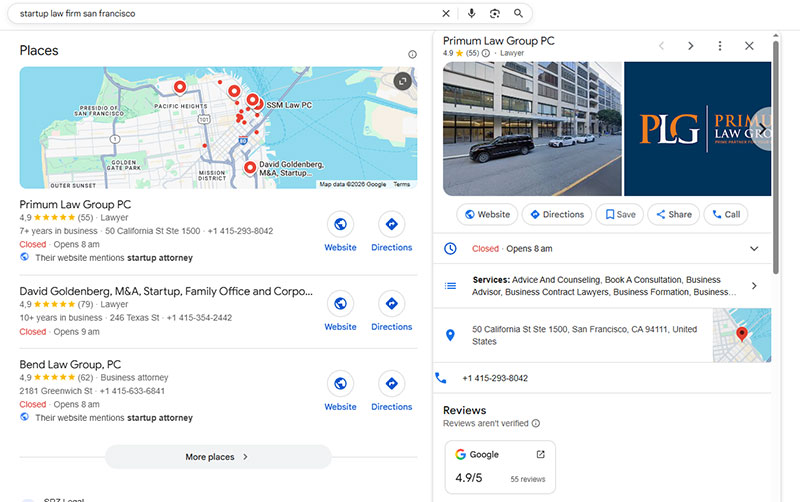The width and height of the screenshot is (800, 502).
Task: Click the magnifying glass search icon
Action: [518, 14]
